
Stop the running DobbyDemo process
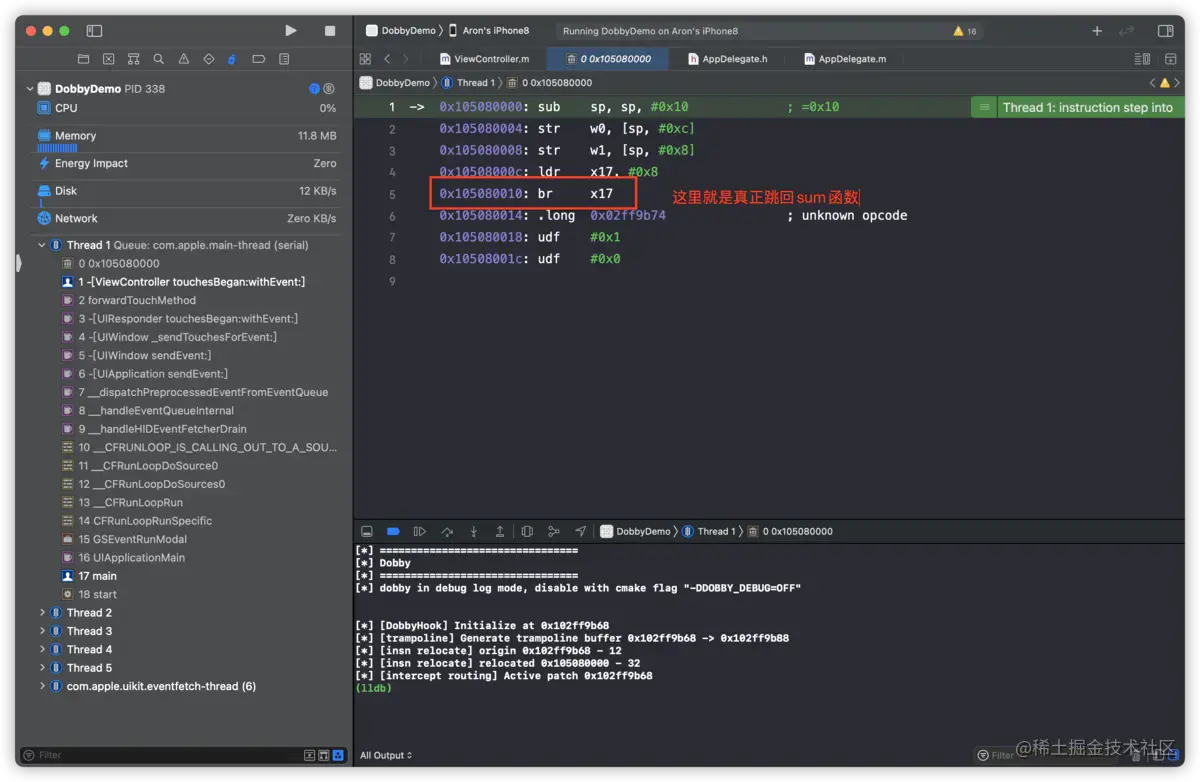(330, 31)
